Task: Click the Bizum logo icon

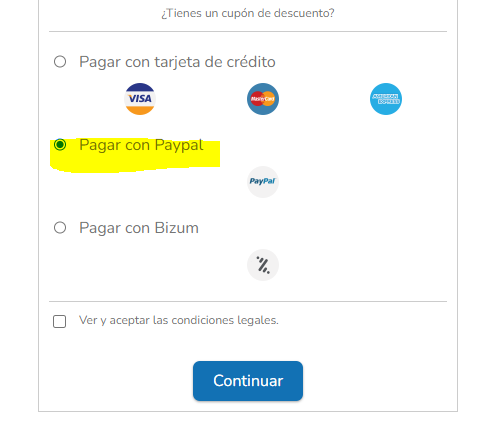Action: coord(263,265)
